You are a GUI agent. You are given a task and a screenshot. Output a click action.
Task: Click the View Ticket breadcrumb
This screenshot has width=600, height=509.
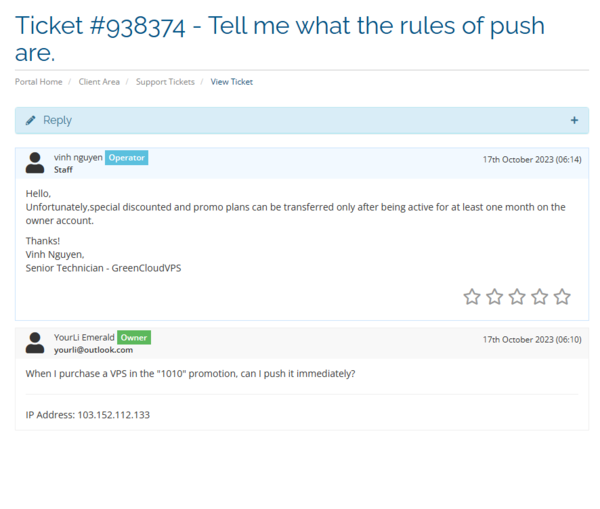232,82
